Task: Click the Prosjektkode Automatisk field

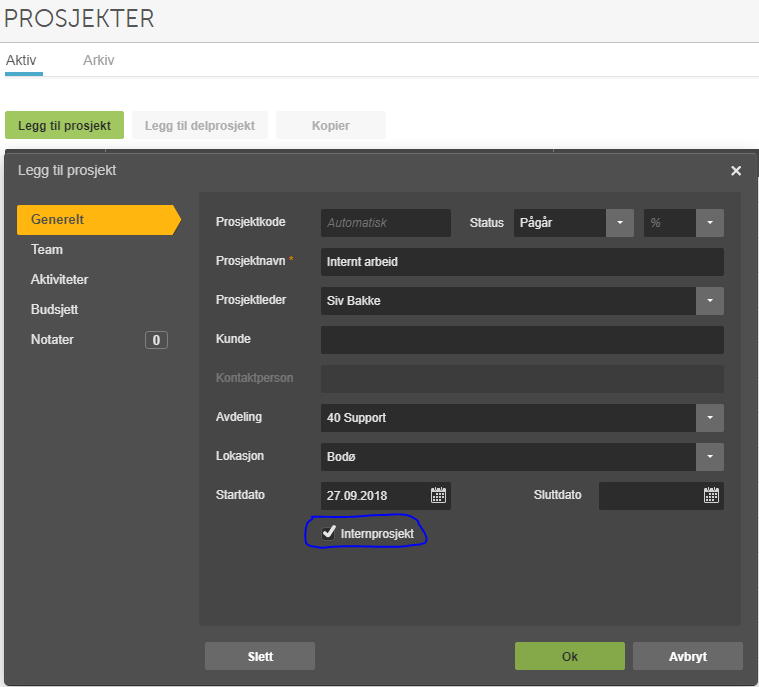Action: point(386,223)
